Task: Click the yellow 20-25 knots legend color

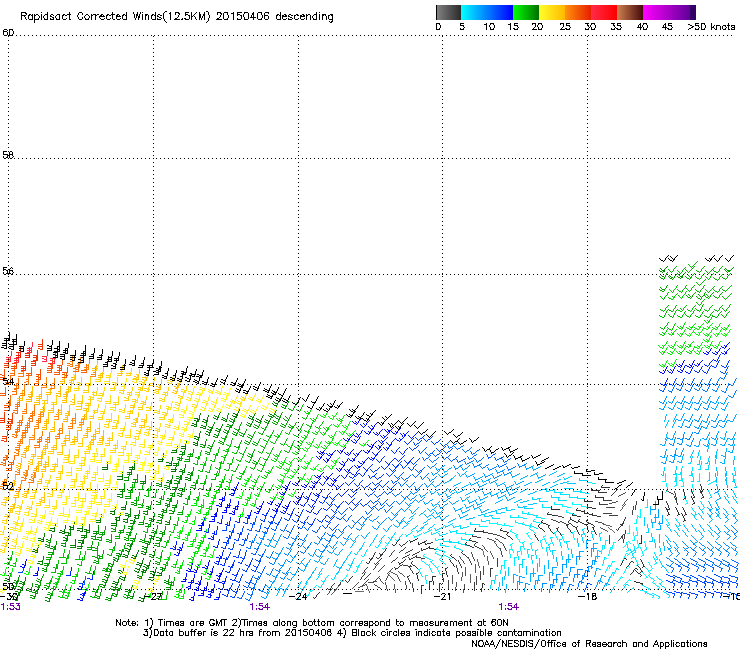Action: point(552,12)
